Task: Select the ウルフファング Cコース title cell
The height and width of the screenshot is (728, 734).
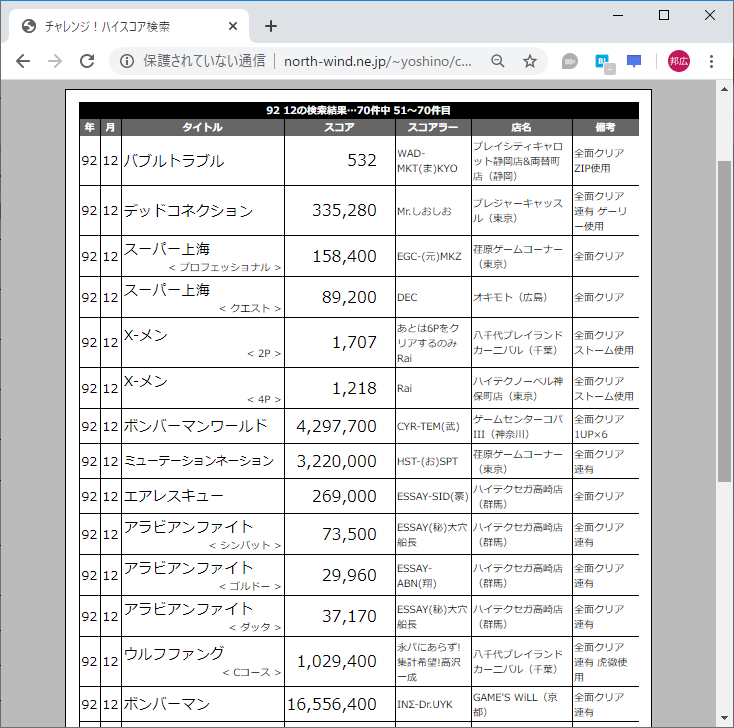Action: point(203,662)
